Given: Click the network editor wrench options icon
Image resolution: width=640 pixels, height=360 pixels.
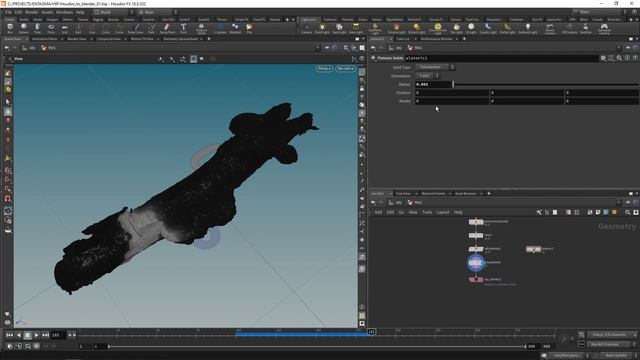Looking at the screenshot, I should [x=539, y=212].
